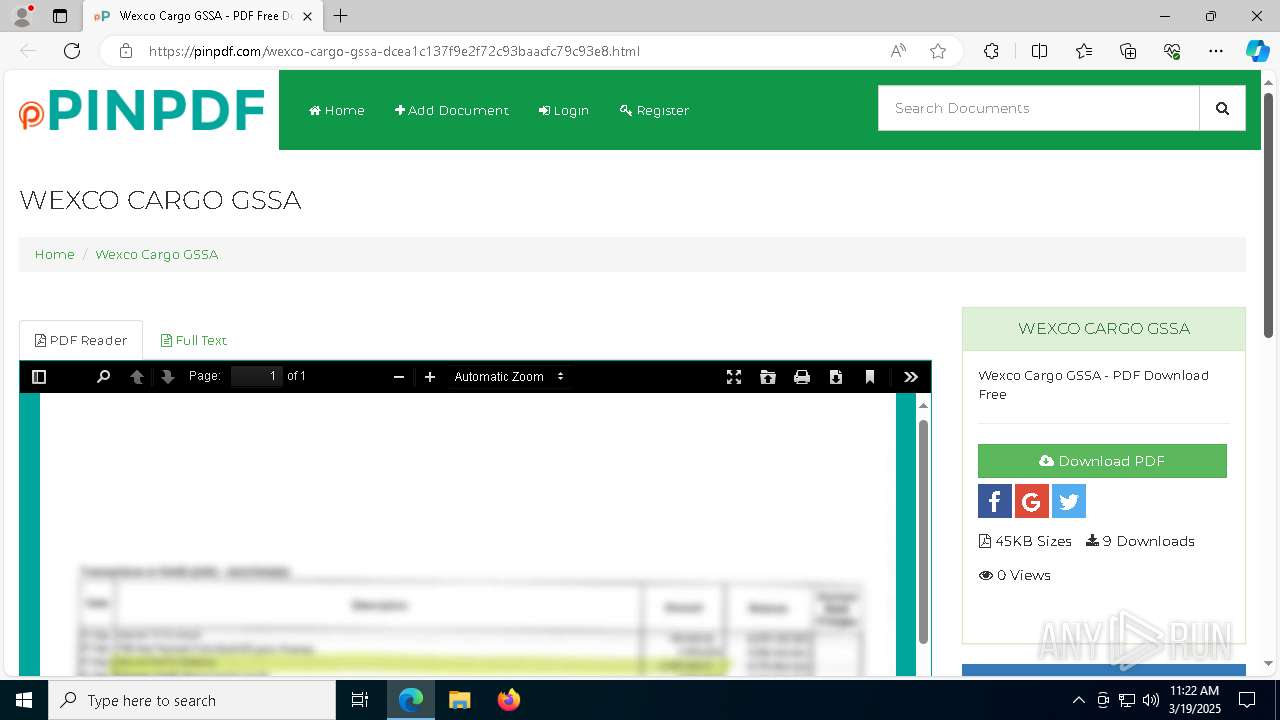Open File Explorer from taskbar
Image resolution: width=1280 pixels, height=720 pixels.
(459, 700)
